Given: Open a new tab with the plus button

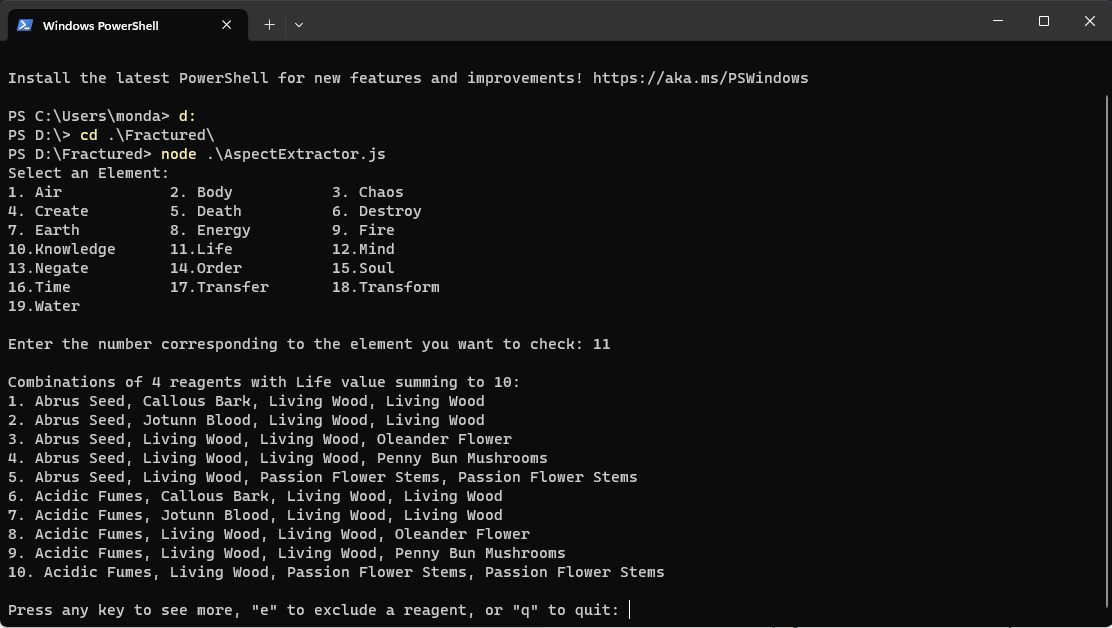Looking at the screenshot, I should pyautogui.click(x=269, y=25).
